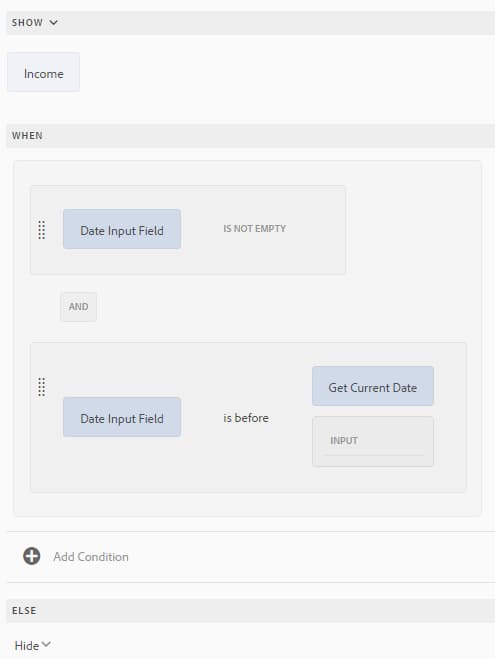Change the 'is before' operator
This screenshot has height=659, width=495.
pos(246,418)
